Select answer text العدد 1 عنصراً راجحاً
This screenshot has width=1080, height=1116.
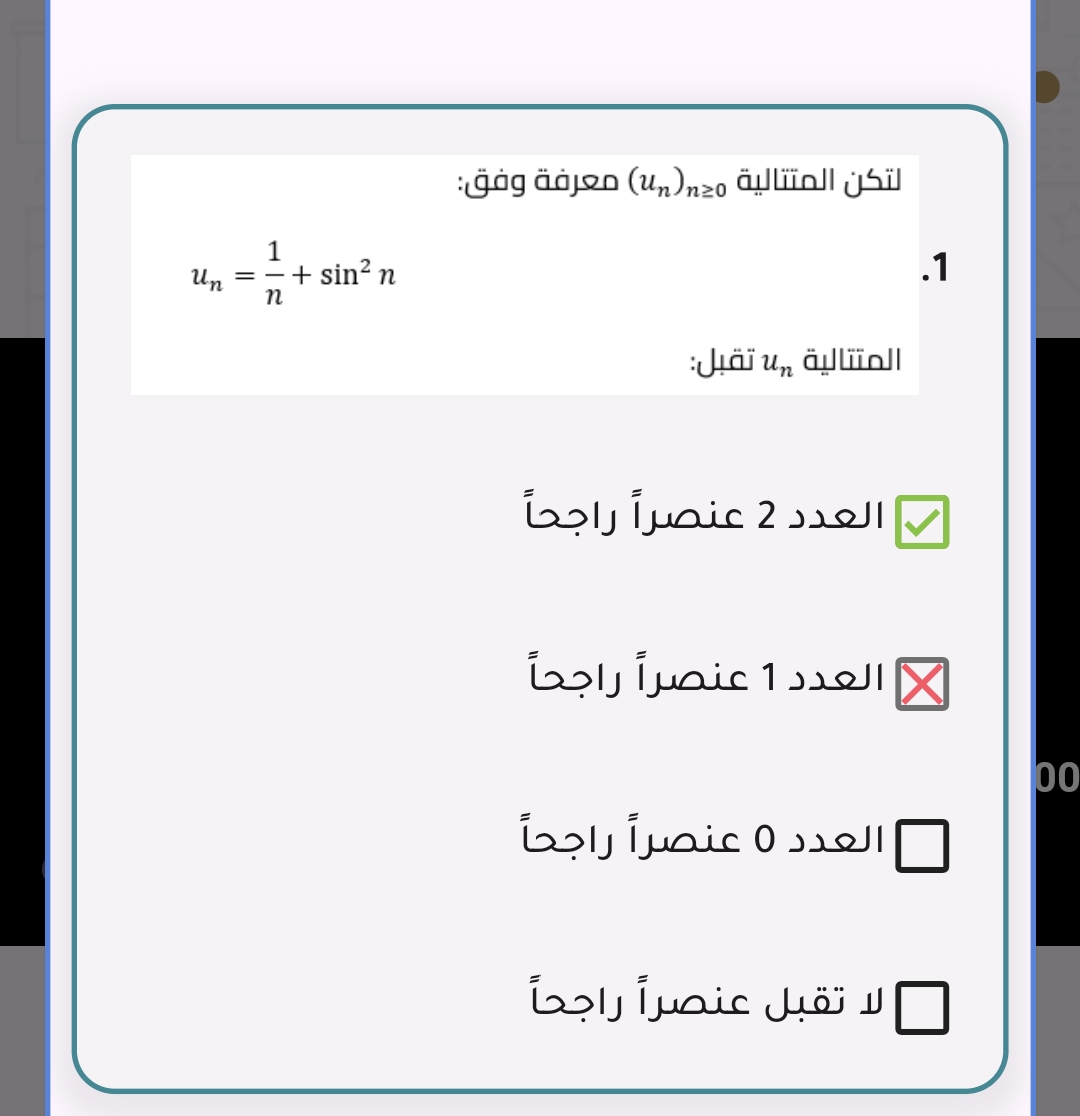[x=706, y=679]
